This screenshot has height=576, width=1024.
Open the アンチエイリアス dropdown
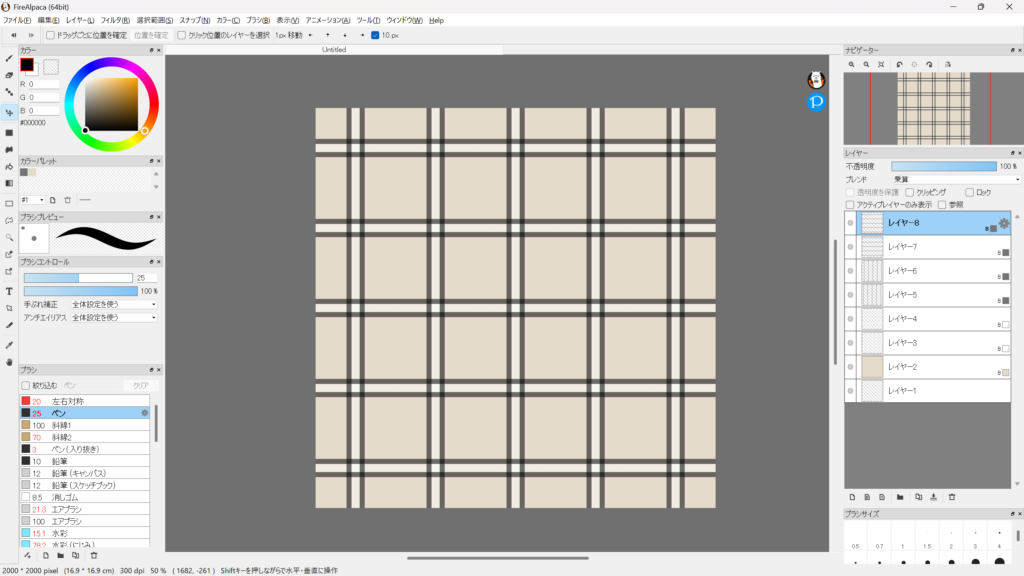click(x=113, y=317)
